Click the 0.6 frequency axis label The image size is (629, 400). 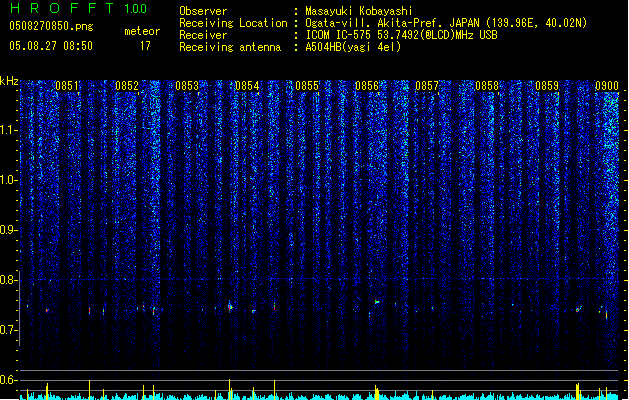tap(8, 380)
